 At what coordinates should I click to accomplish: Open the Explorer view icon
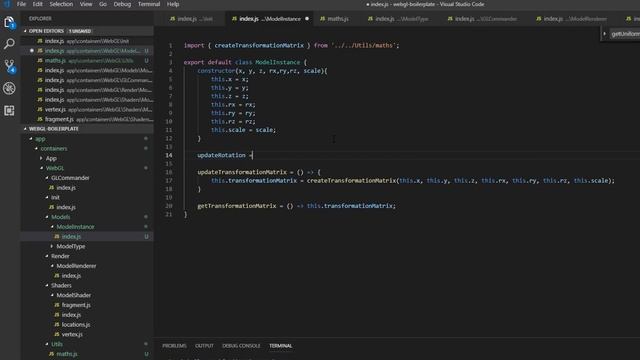tap(9, 22)
